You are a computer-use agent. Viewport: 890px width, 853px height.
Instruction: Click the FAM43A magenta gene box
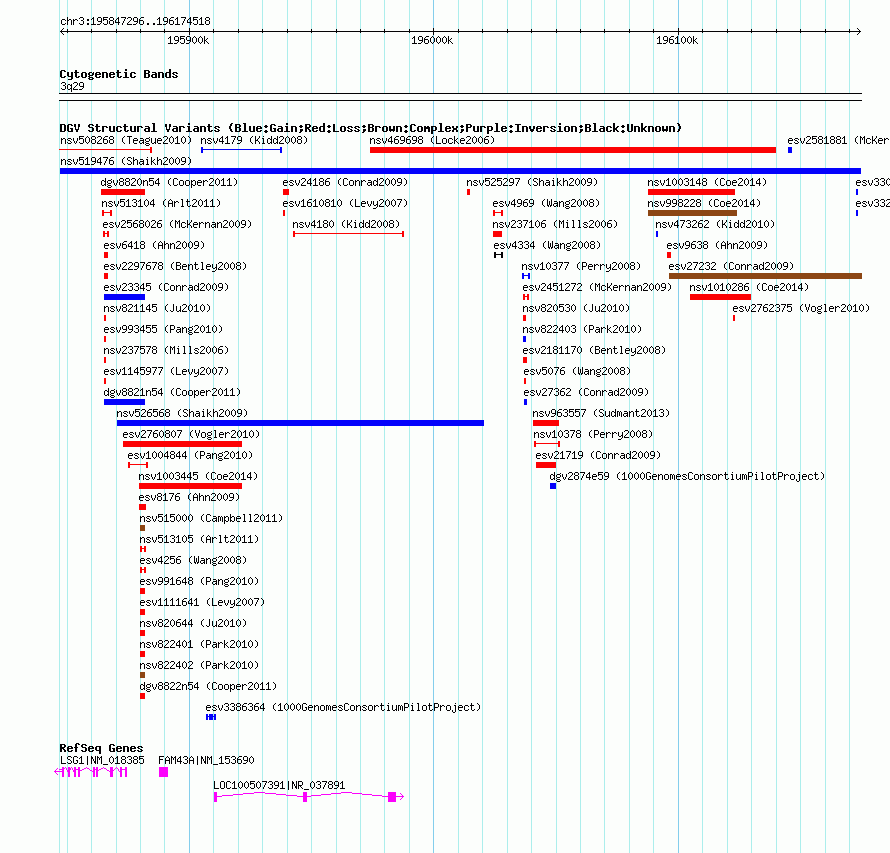coord(163,772)
